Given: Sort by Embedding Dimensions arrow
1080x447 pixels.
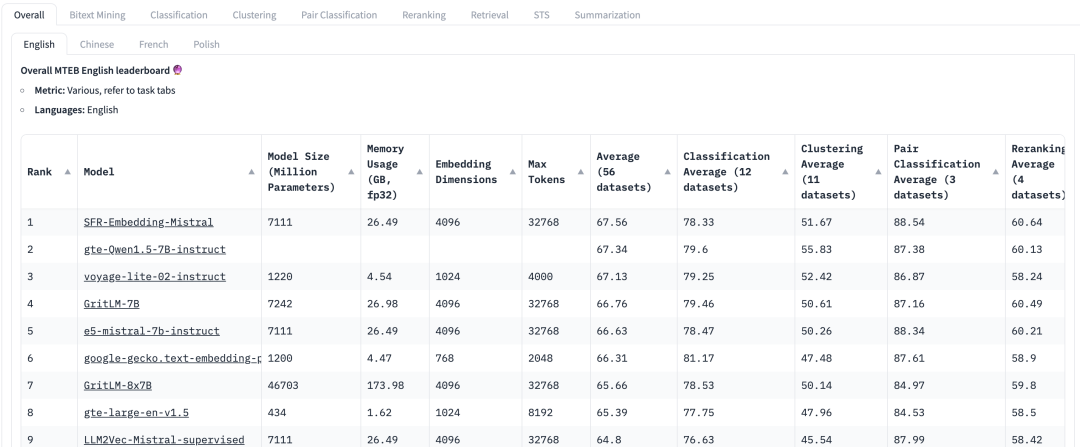Looking at the screenshot, I should tap(512, 172).
